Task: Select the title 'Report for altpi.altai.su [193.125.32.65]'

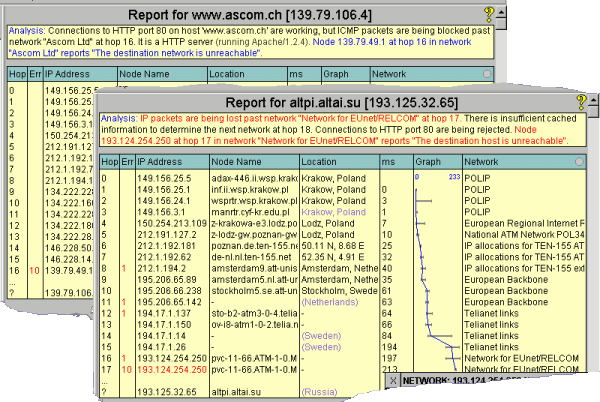Action: point(342,103)
